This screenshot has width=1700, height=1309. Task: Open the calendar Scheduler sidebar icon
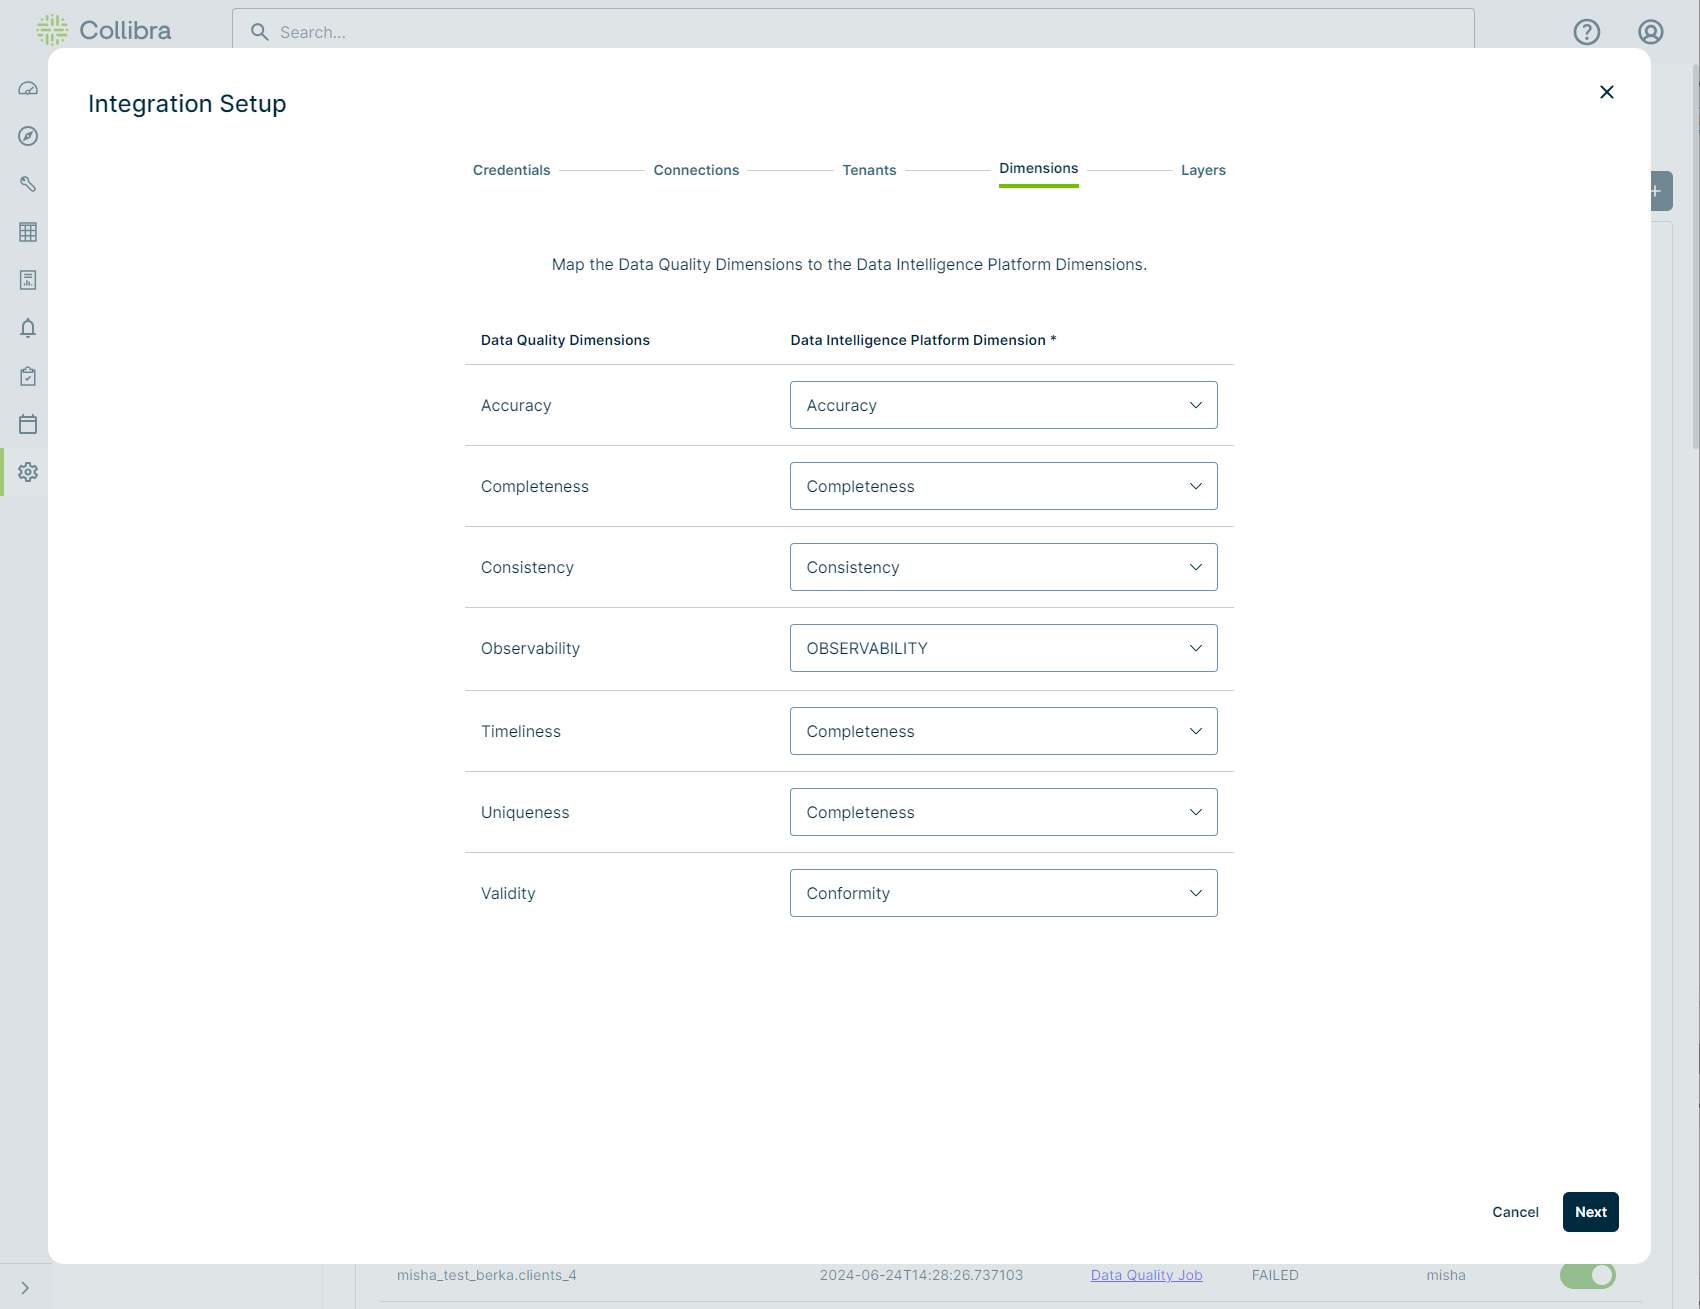28,424
